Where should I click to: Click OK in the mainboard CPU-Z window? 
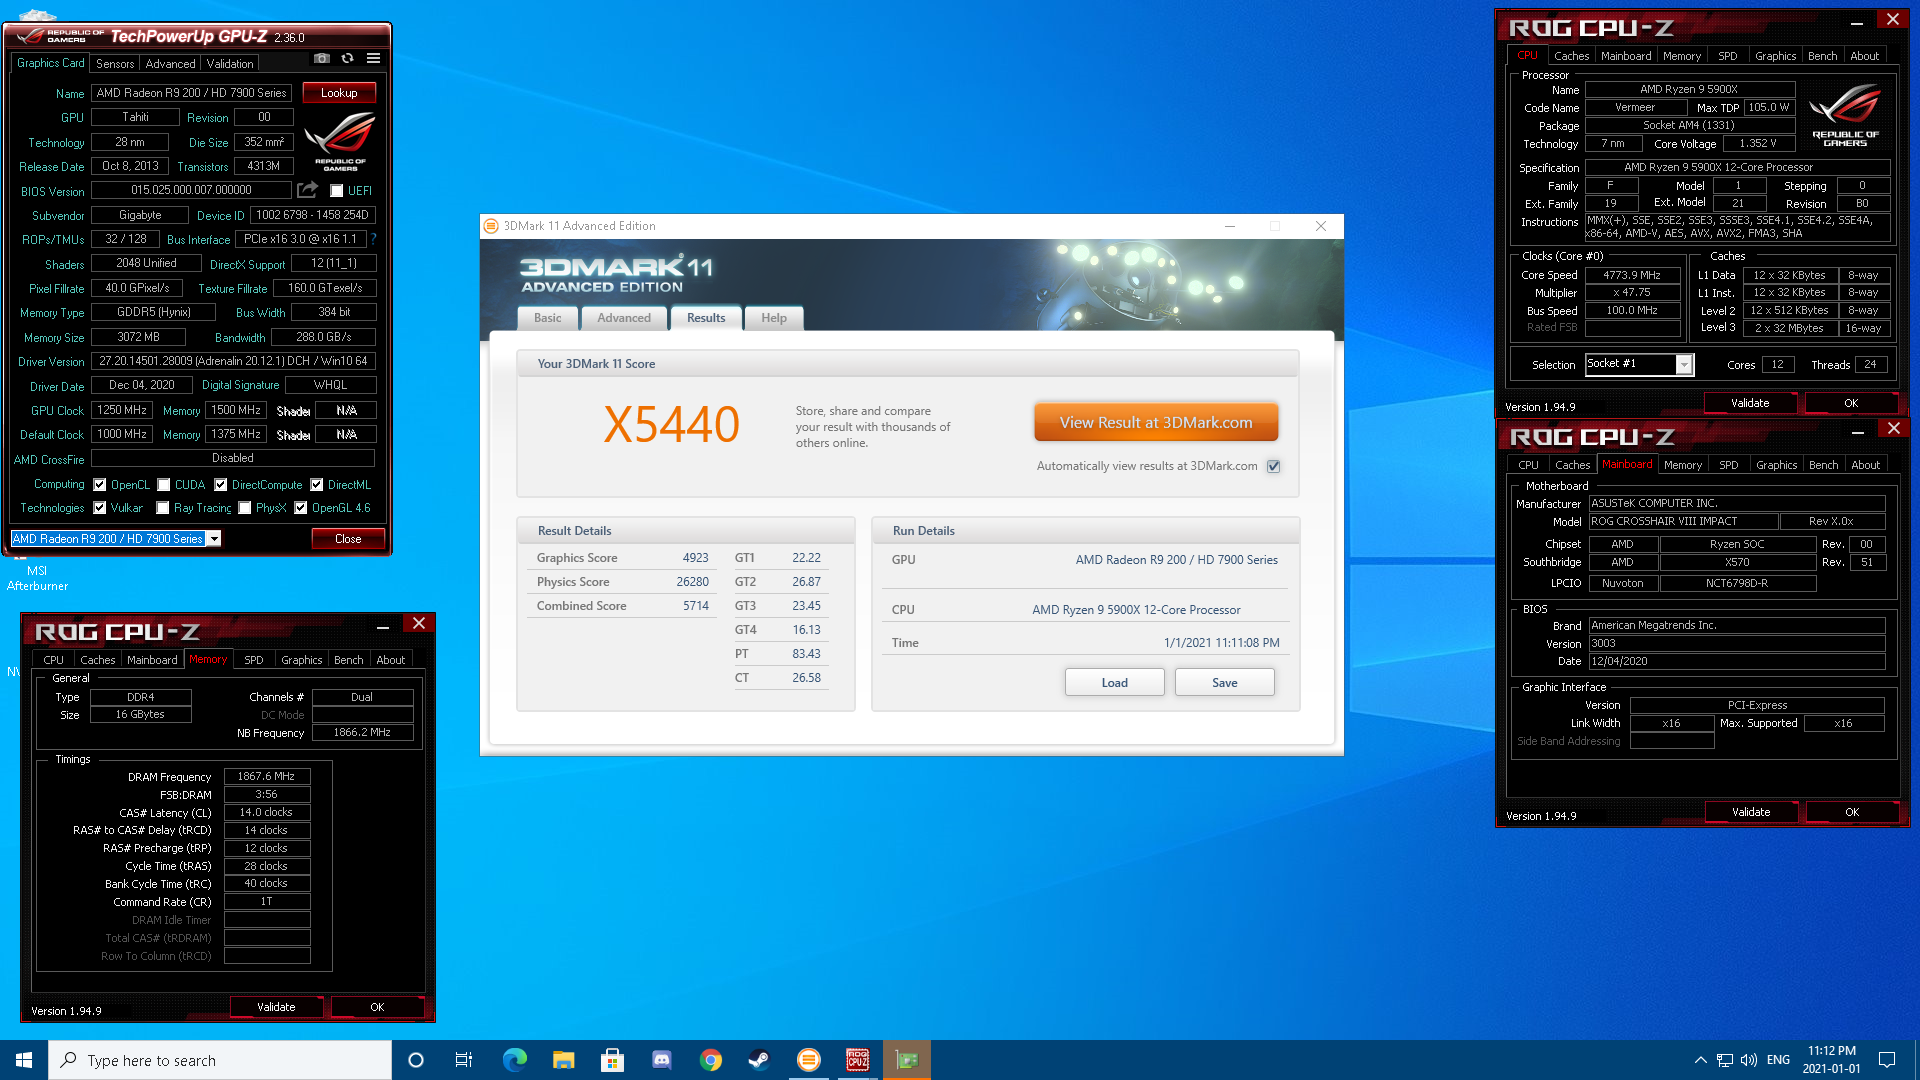pyautogui.click(x=1852, y=812)
